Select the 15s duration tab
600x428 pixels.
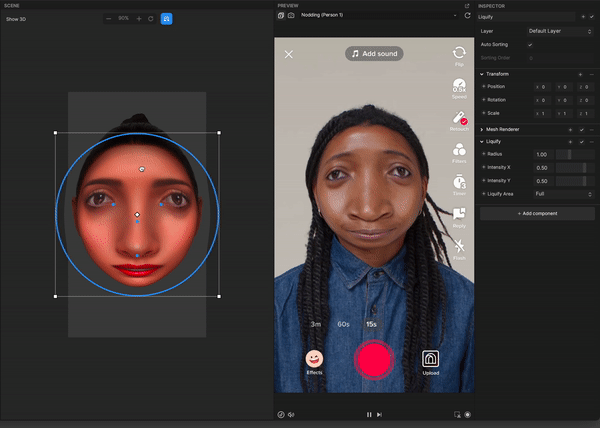tap(371, 324)
